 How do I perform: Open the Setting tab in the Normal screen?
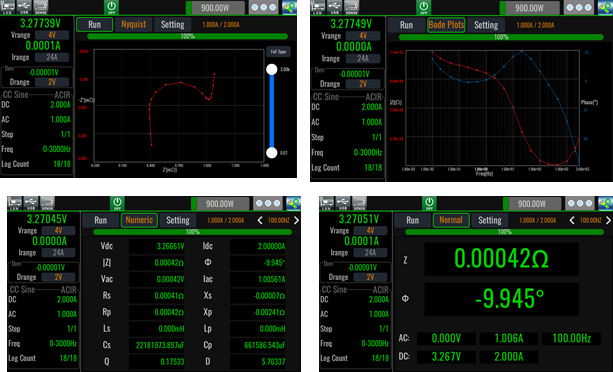click(490, 220)
